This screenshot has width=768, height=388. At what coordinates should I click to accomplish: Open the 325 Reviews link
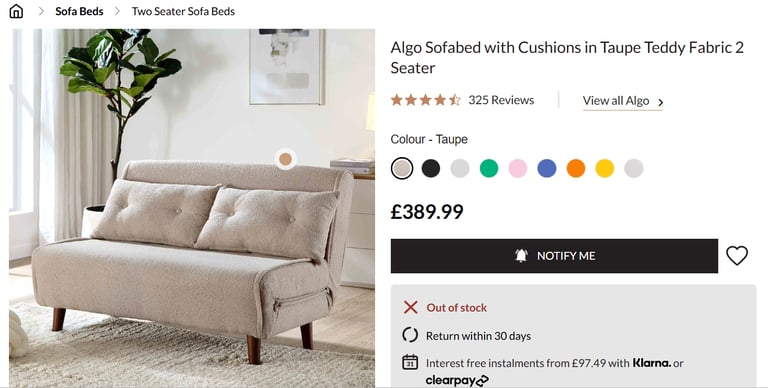501,100
